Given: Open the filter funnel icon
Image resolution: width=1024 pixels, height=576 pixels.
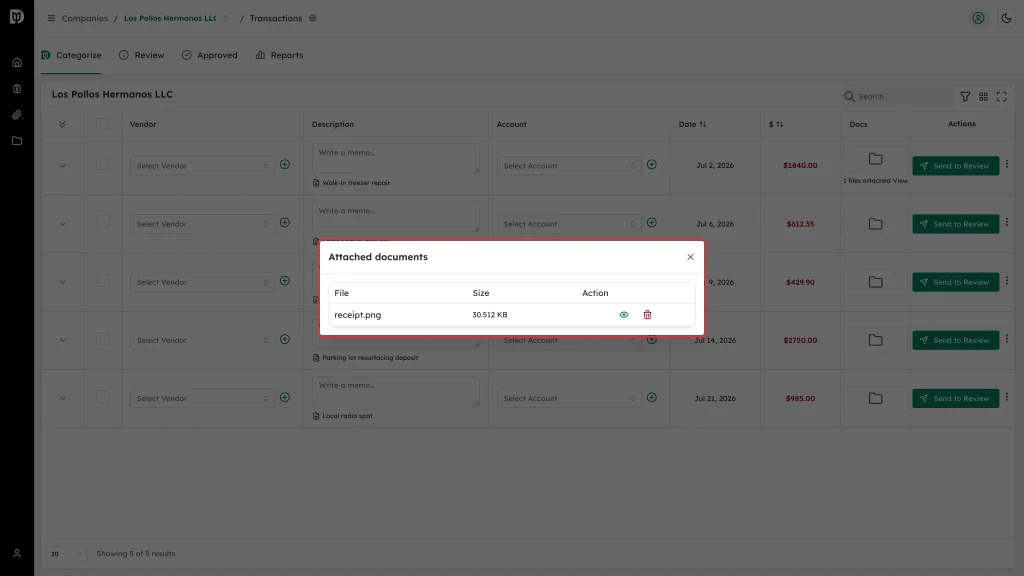Looking at the screenshot, I should tap(965, 97).
